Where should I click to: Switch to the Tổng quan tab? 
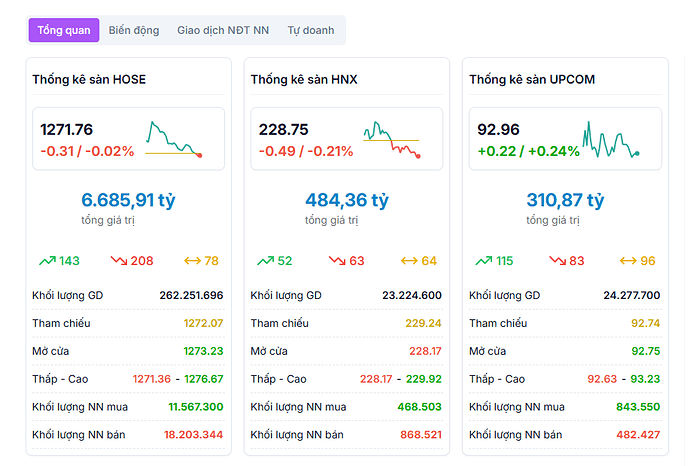64,30
